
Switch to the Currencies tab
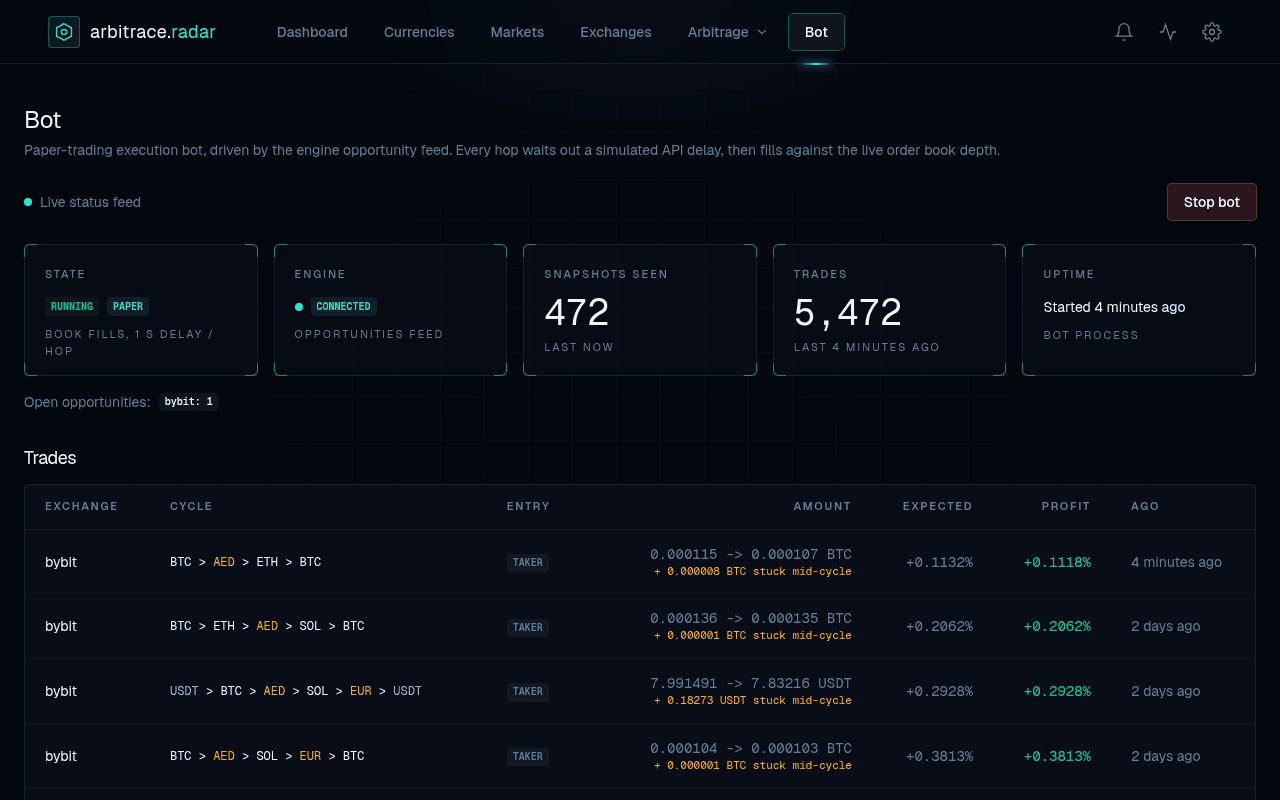point(419,32)
